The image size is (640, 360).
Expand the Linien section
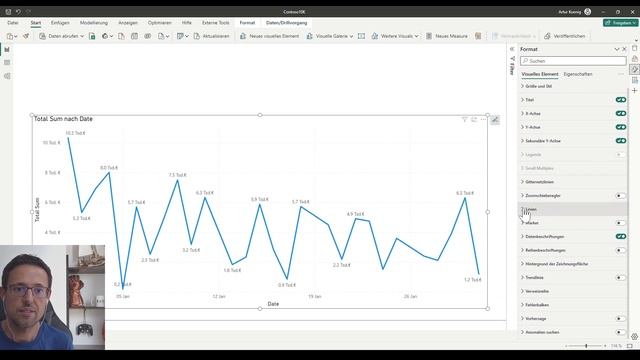[x=573, y=209]
